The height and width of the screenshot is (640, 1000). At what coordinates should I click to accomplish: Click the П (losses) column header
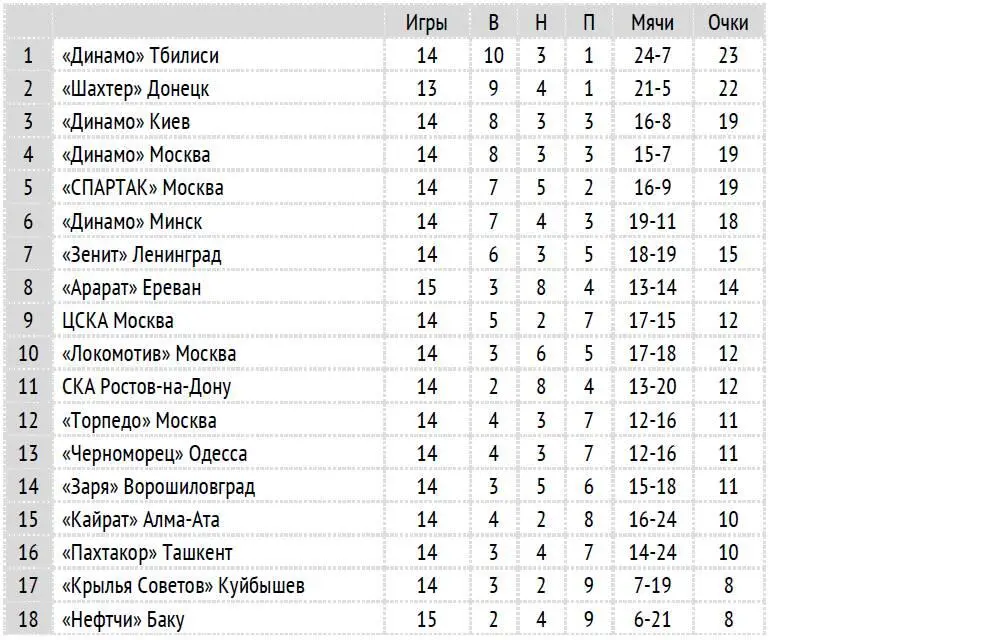tap(588, 23)
